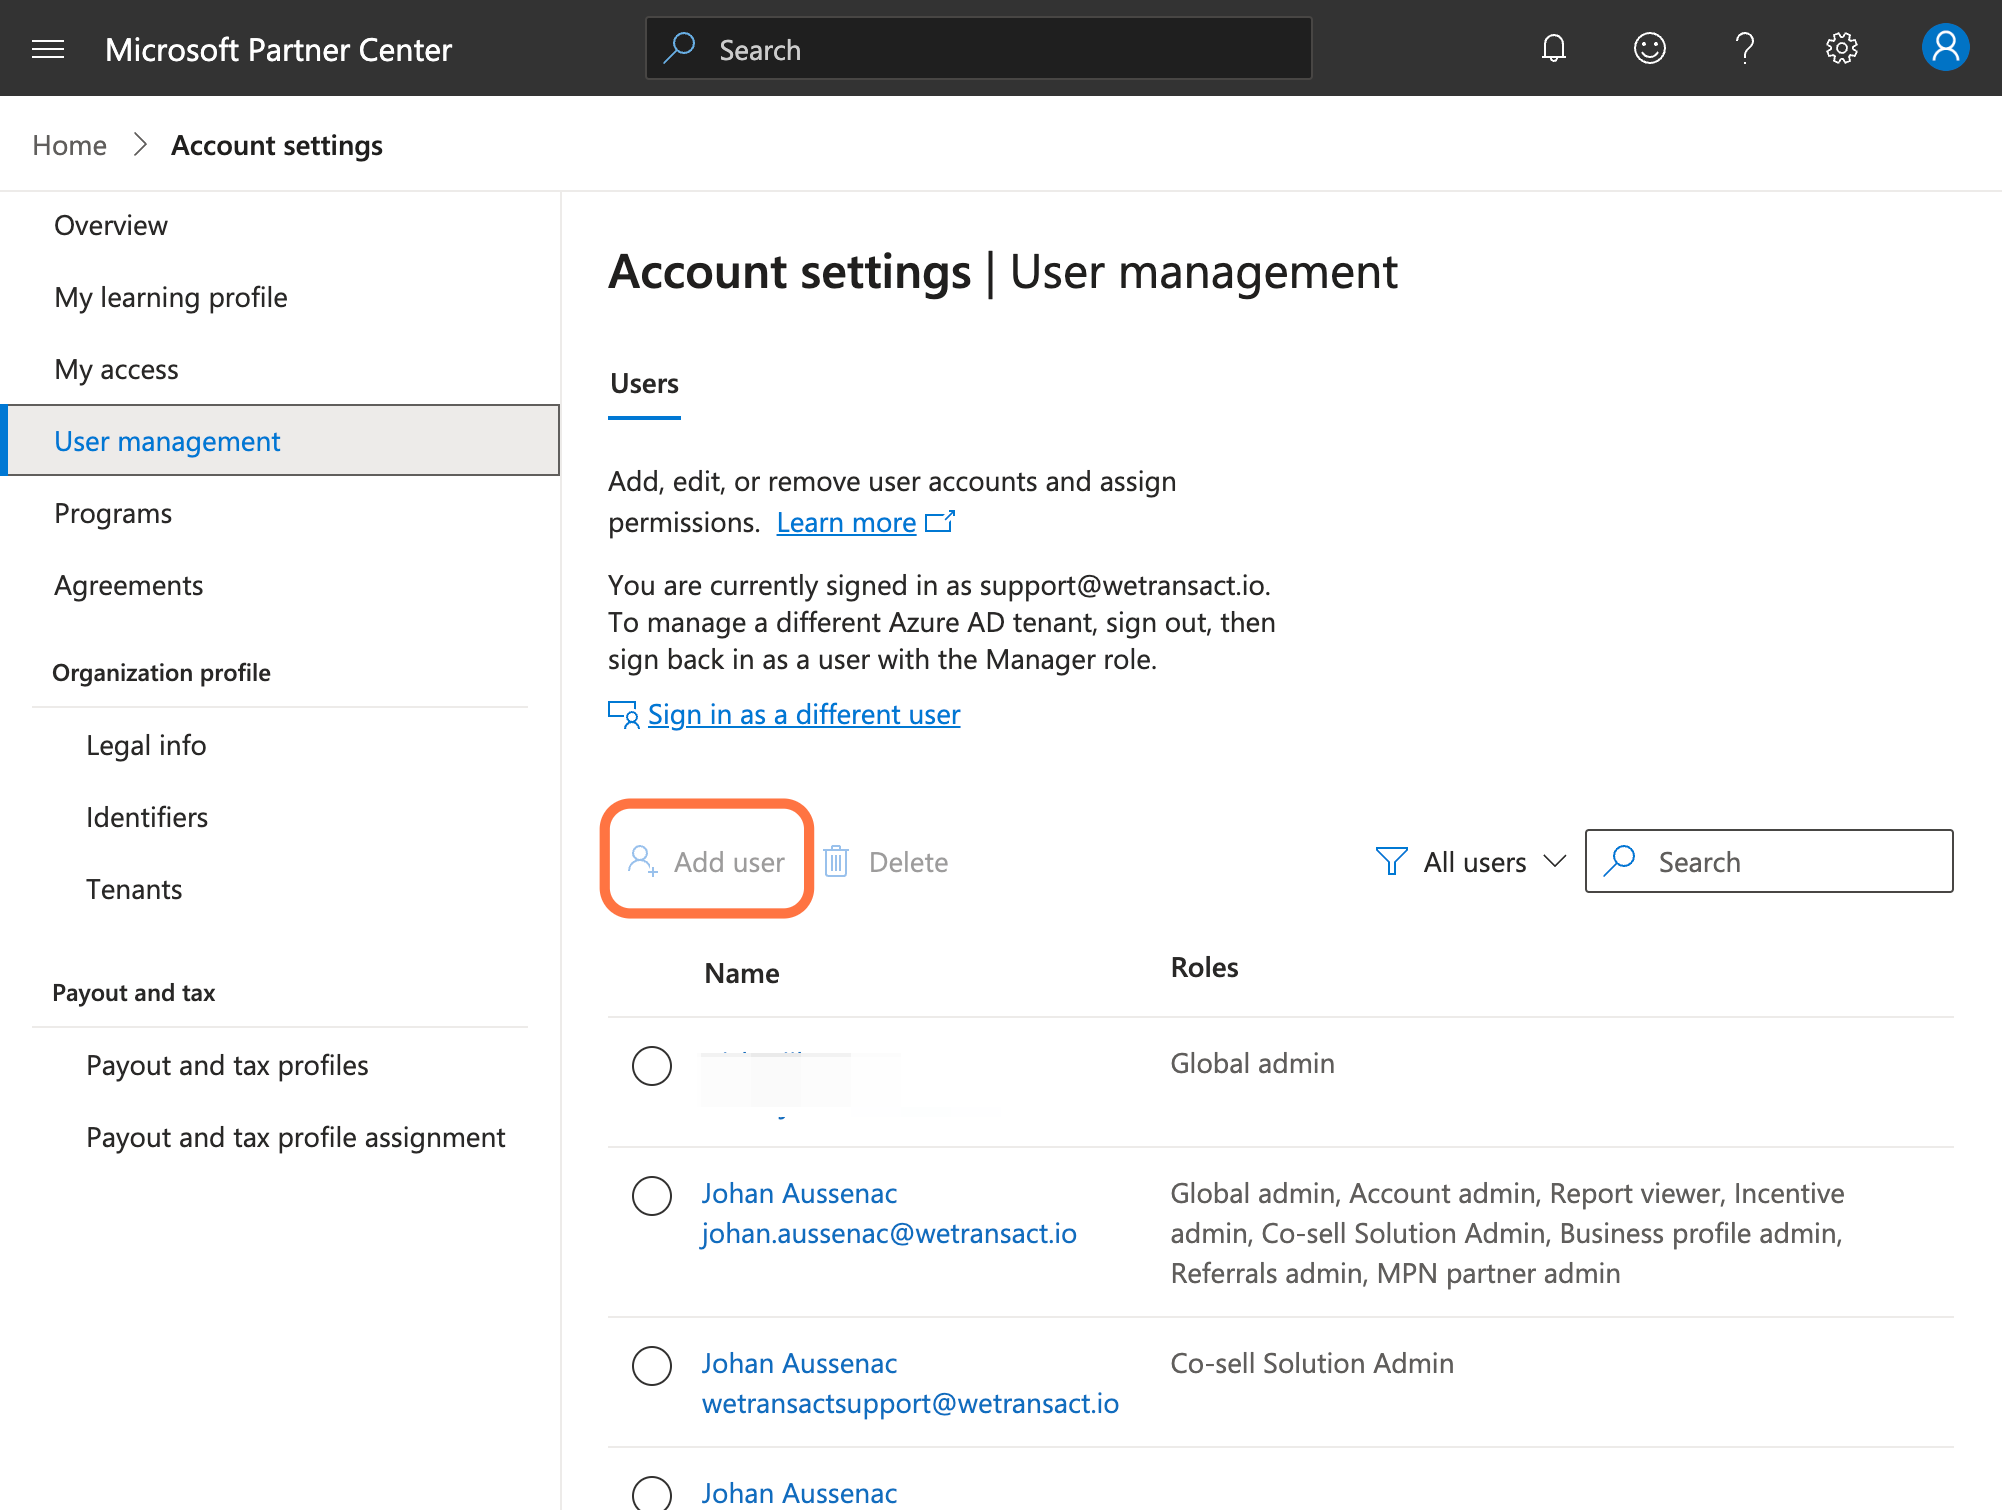
Task: Open My access page
Action: 116,370
